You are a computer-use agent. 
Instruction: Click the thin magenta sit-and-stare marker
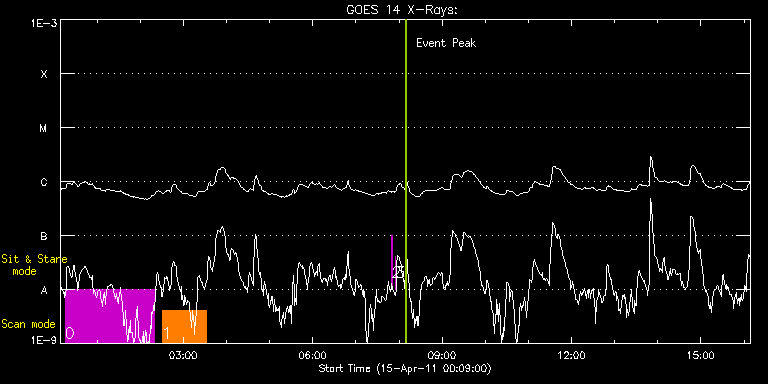pyautogui.click(x=392, y=263)
